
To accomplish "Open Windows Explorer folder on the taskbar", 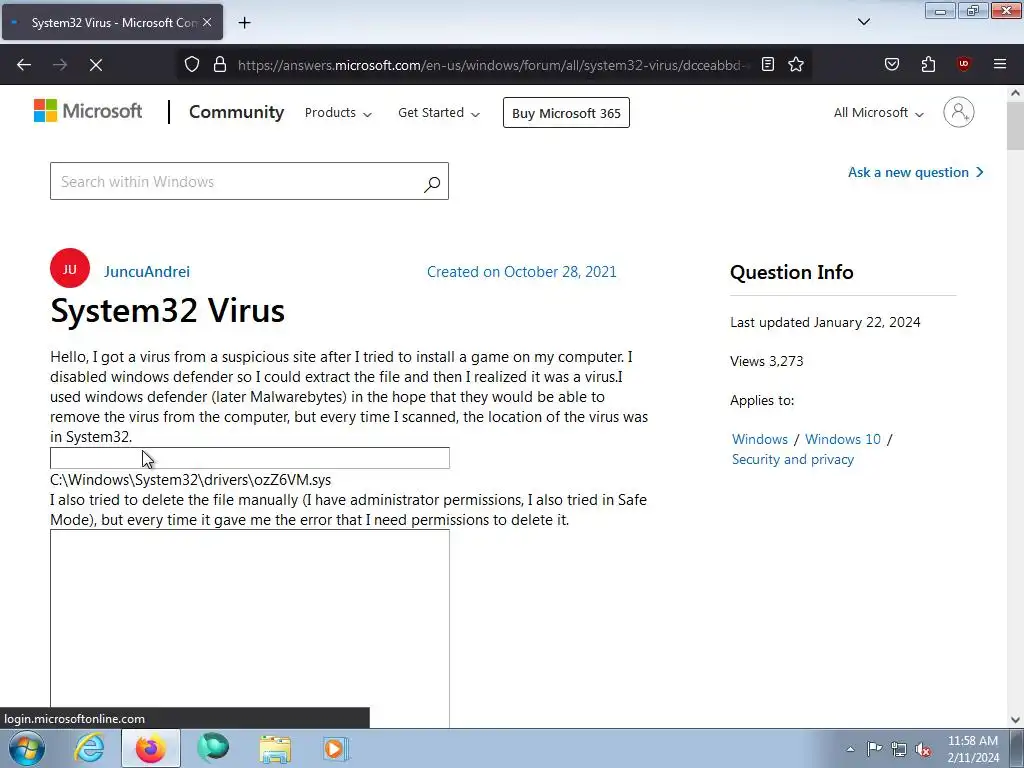I will point(275,748).
